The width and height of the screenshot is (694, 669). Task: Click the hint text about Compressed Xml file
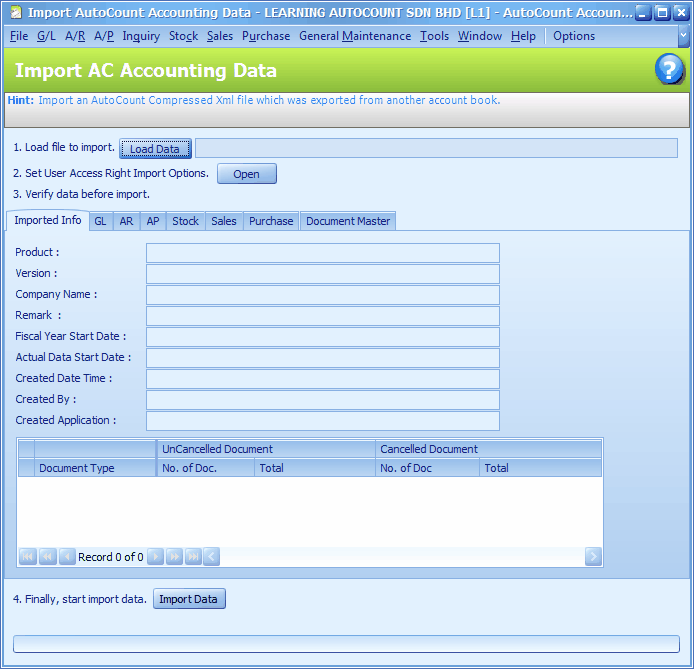269,100
